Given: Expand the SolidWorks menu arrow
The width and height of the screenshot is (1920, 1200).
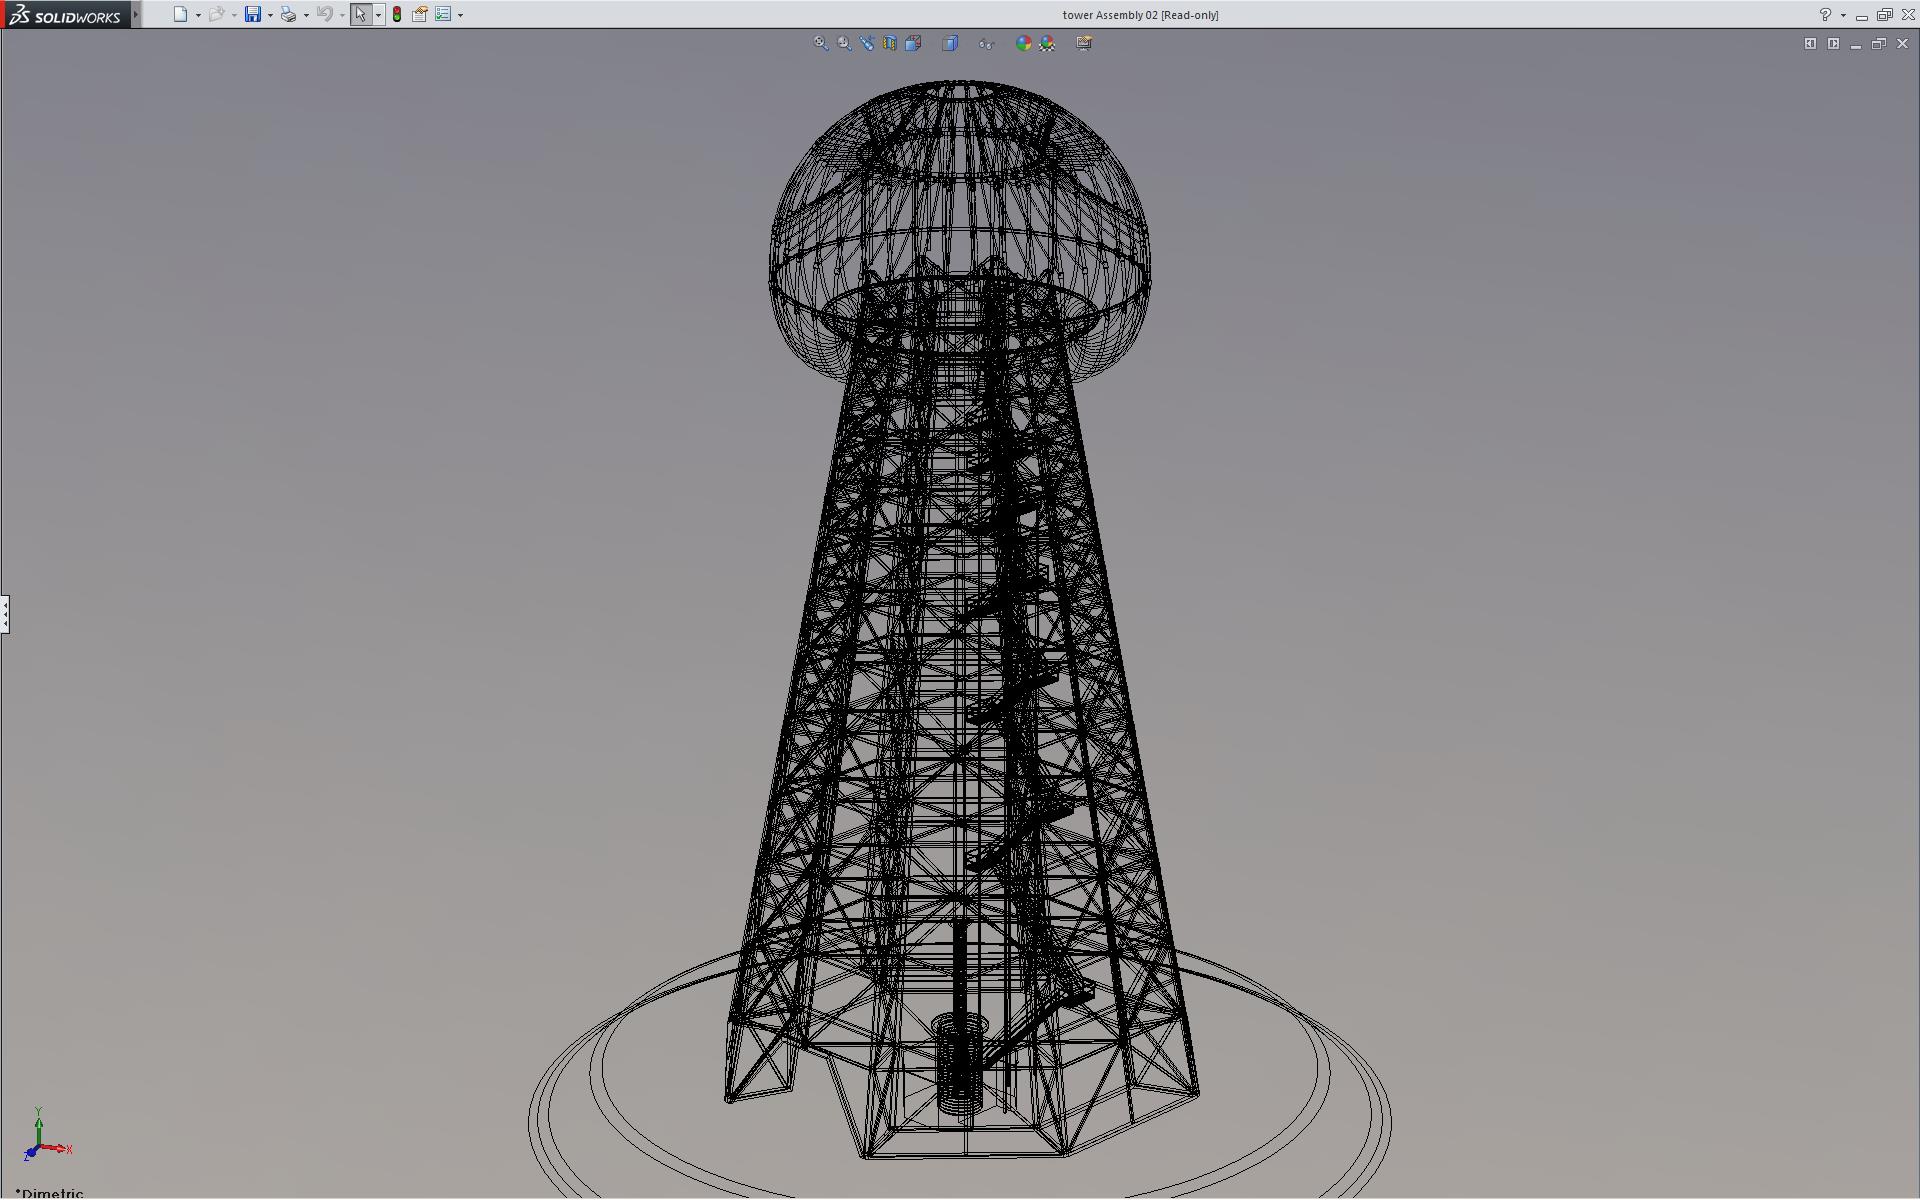Looking at the screenshot, I should (x=136, y=14).
